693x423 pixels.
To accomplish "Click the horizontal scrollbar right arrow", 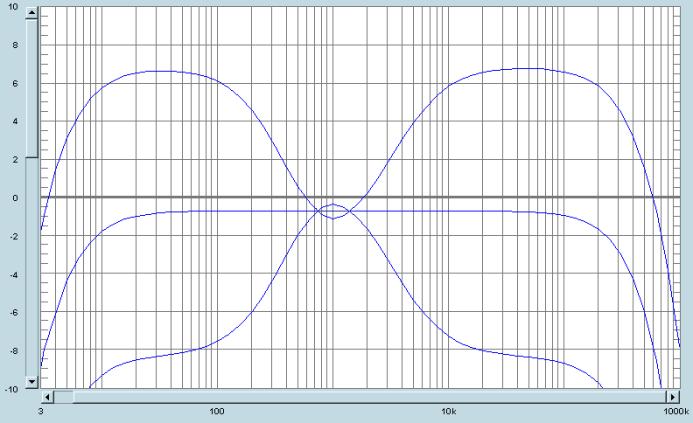I will point(672,397).
